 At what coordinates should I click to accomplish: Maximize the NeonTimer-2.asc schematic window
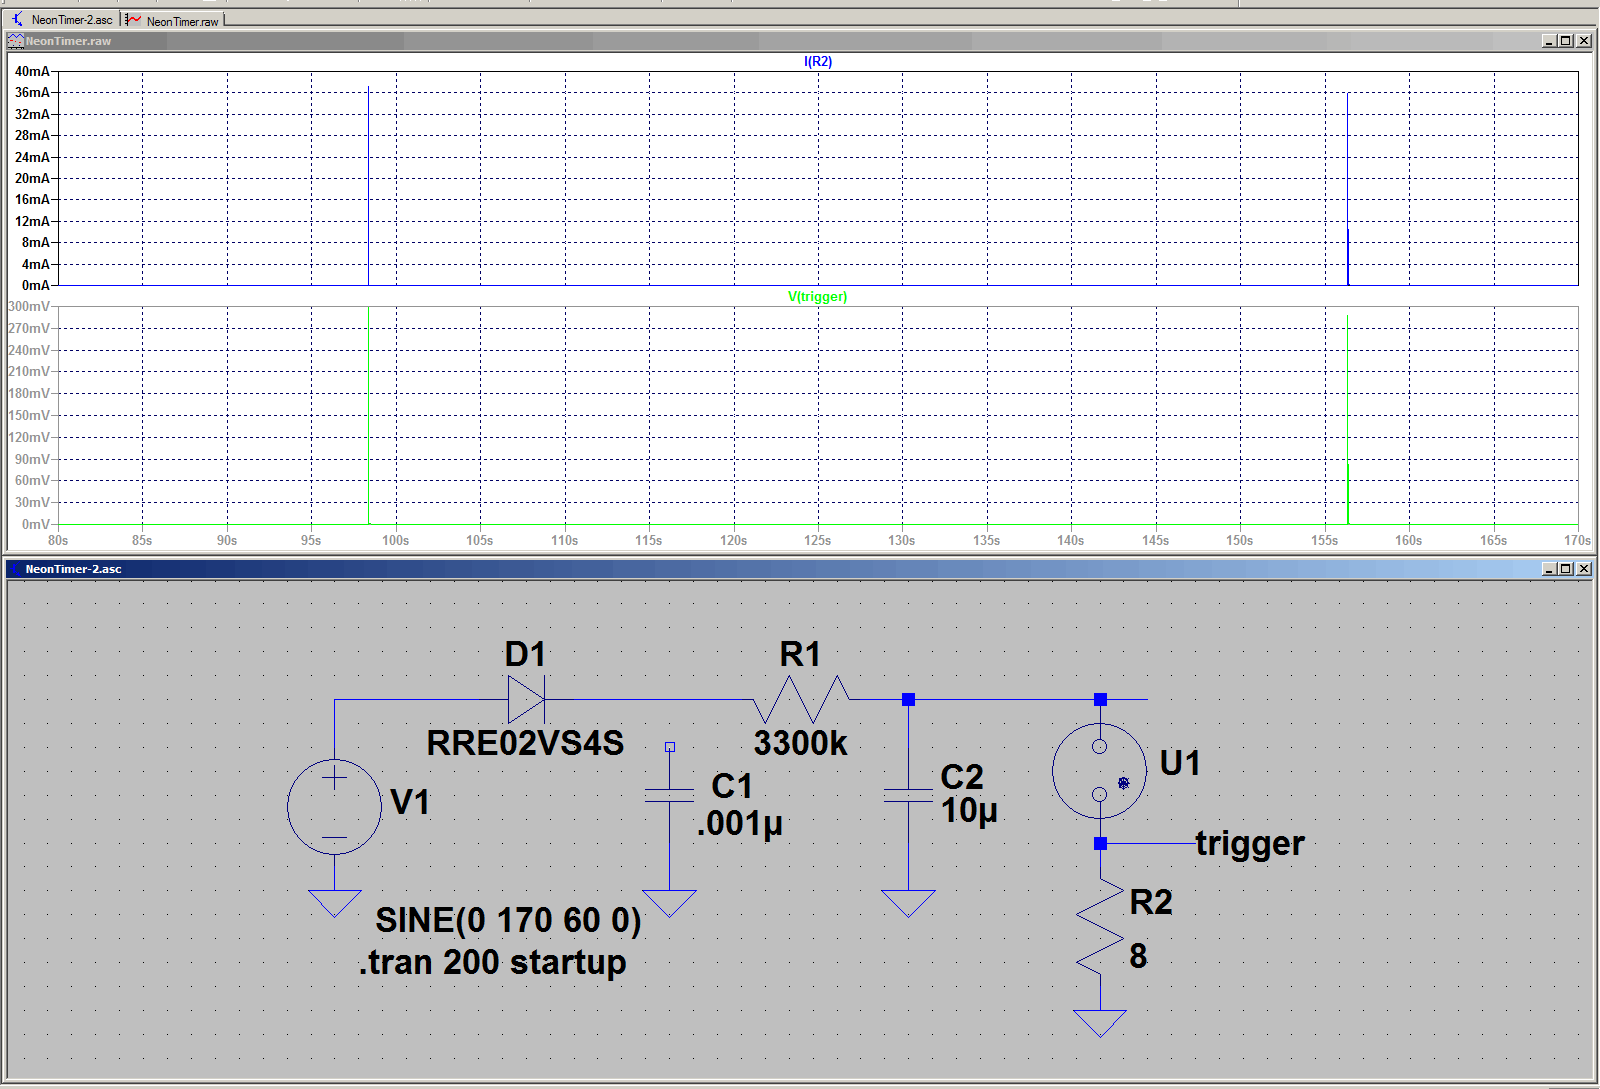[1566, 569]
